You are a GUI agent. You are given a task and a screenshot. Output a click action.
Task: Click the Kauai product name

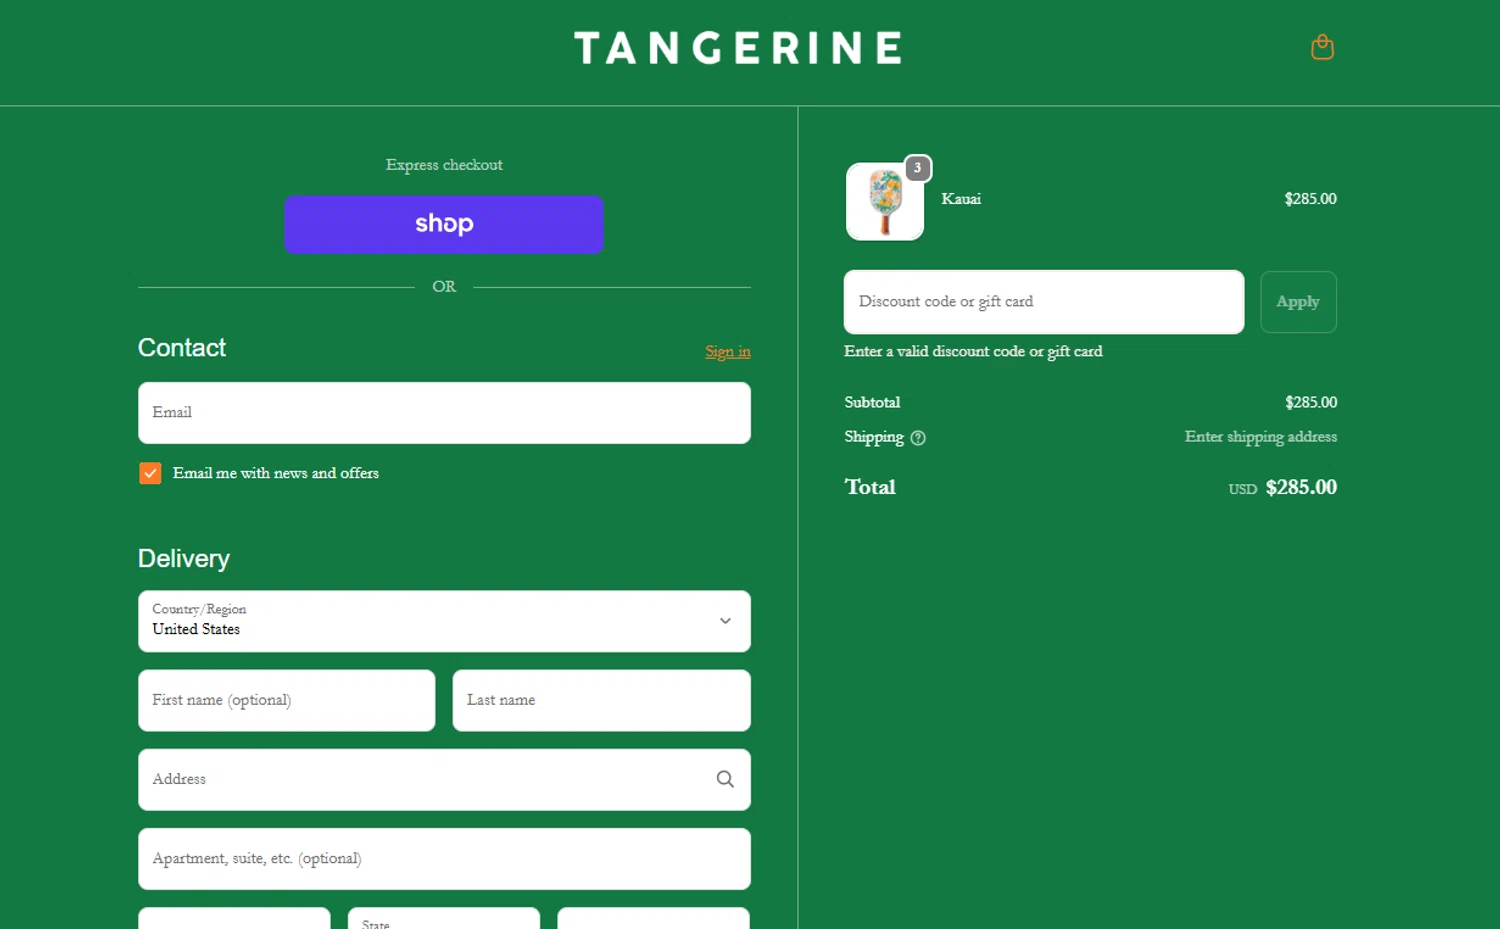[961, 199]
